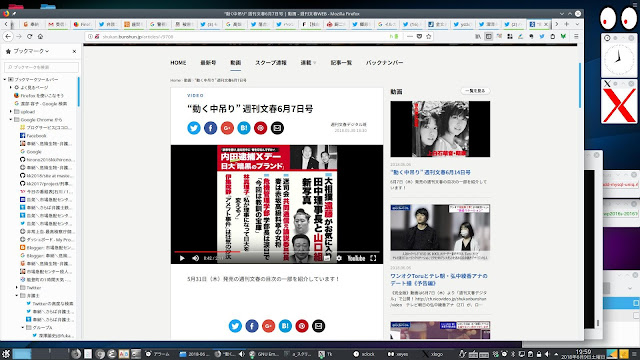640x360 pixels.
Task: Open the ワンオクToruとテレ朝 article link
Action: (x=439, y=279)
